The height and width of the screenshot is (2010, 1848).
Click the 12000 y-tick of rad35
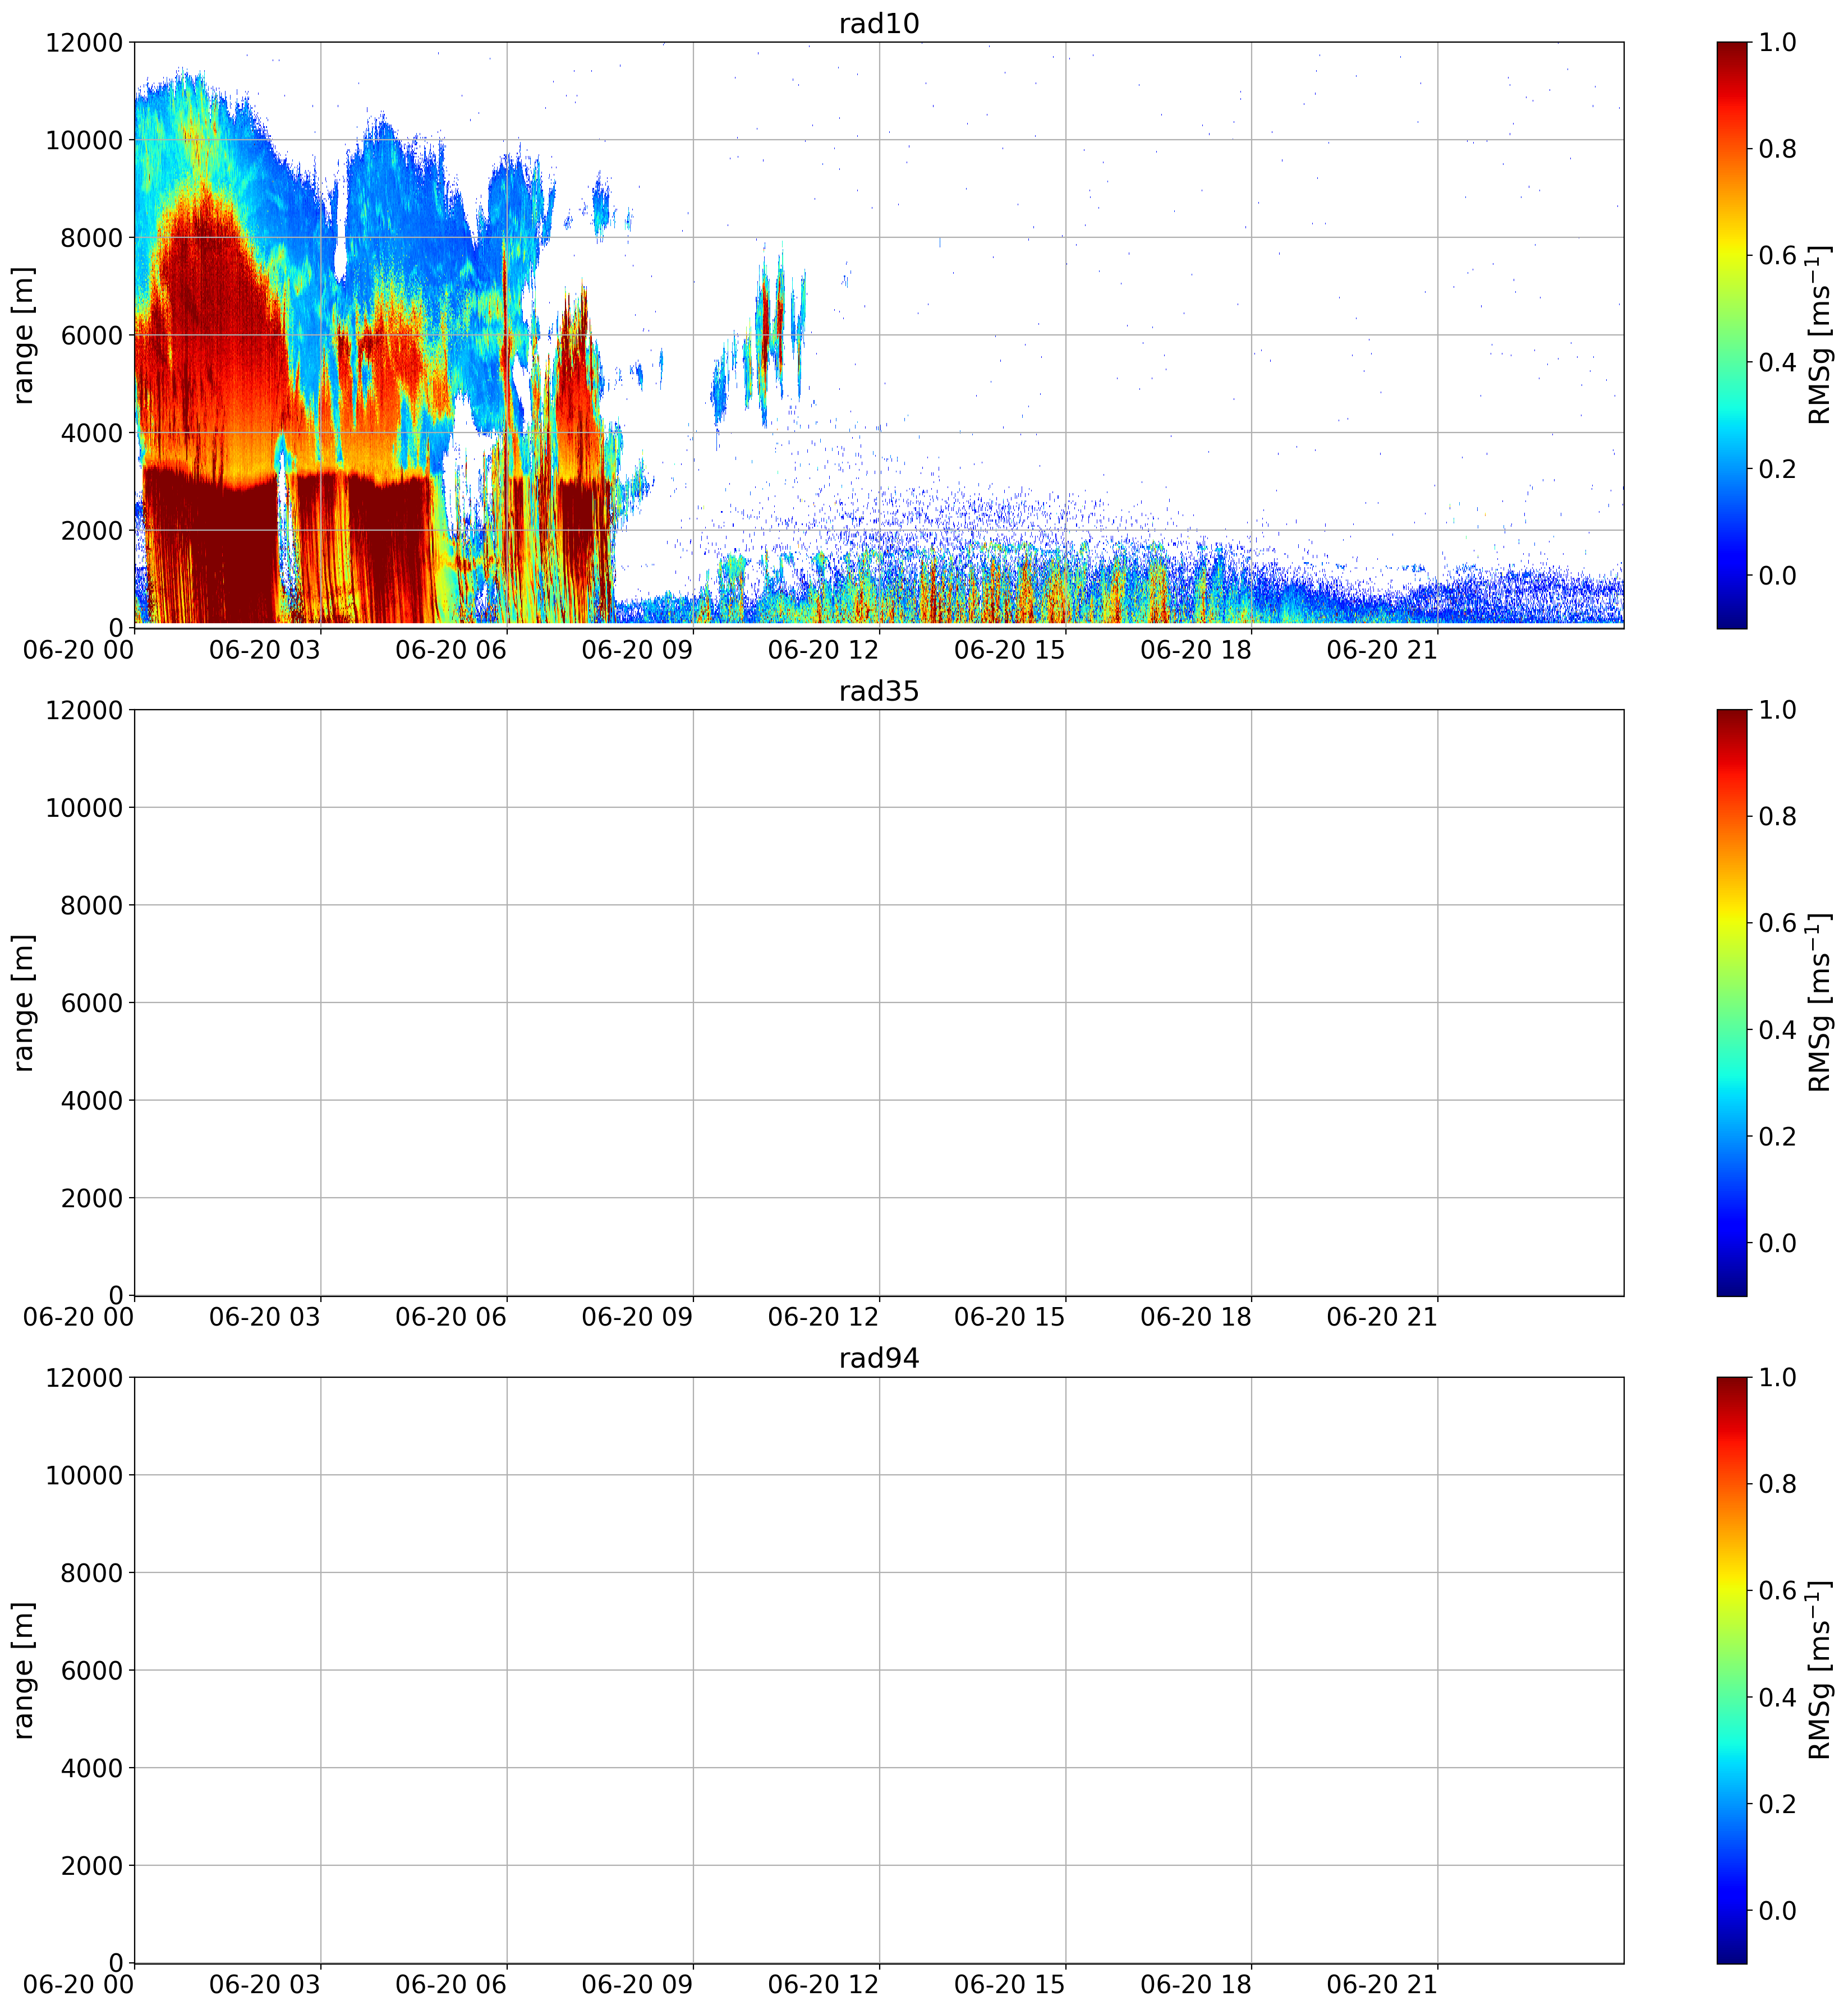(x=84, y=710)
